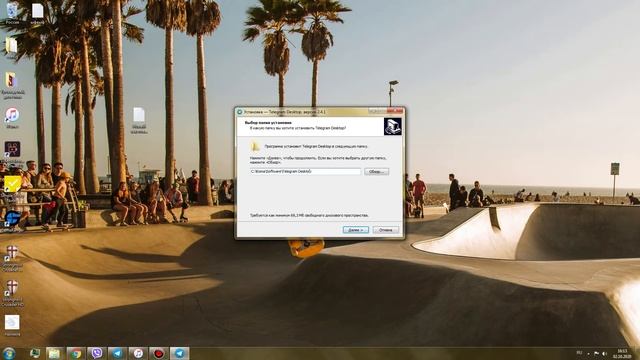Open Google Chrome from the taskbar
This screenshot has width=640, height=360.
75,353
